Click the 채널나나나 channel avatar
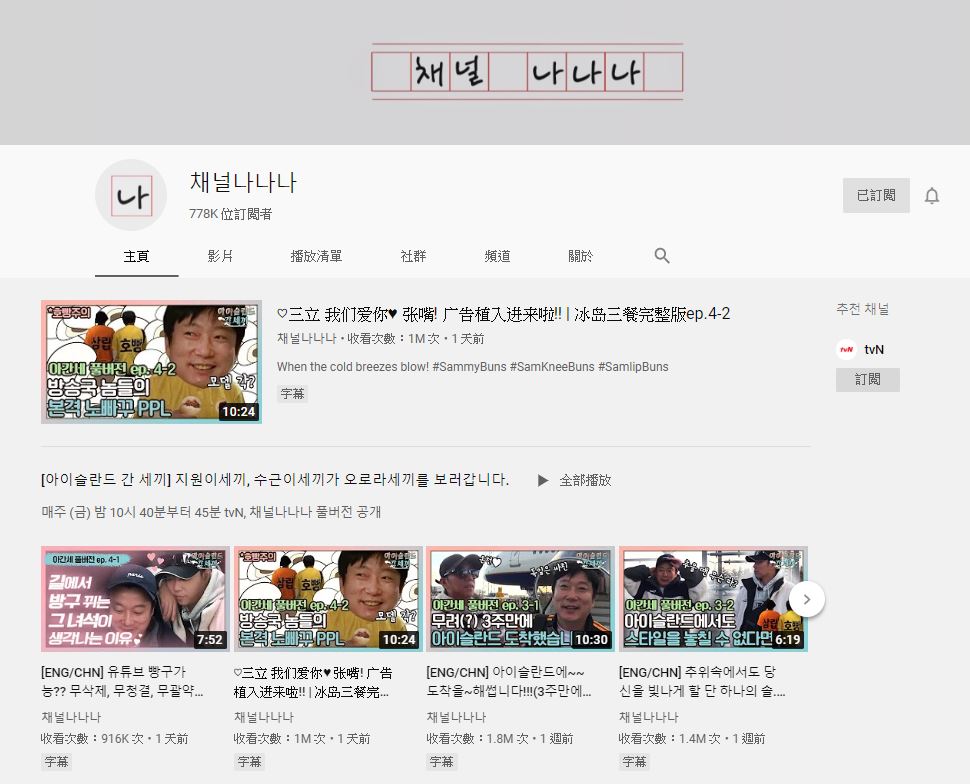 point(131,195)
